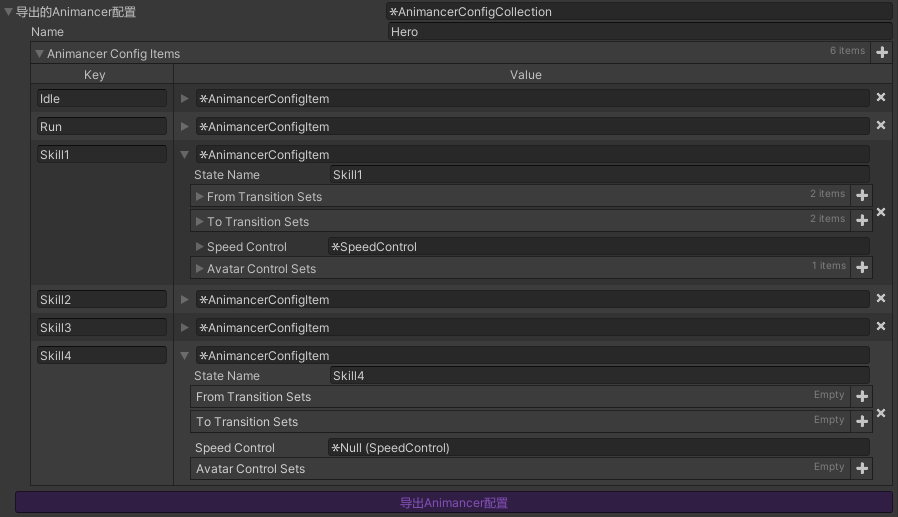Click the Run key field
This screenshot has width=898, height=517.
point(102,127)
